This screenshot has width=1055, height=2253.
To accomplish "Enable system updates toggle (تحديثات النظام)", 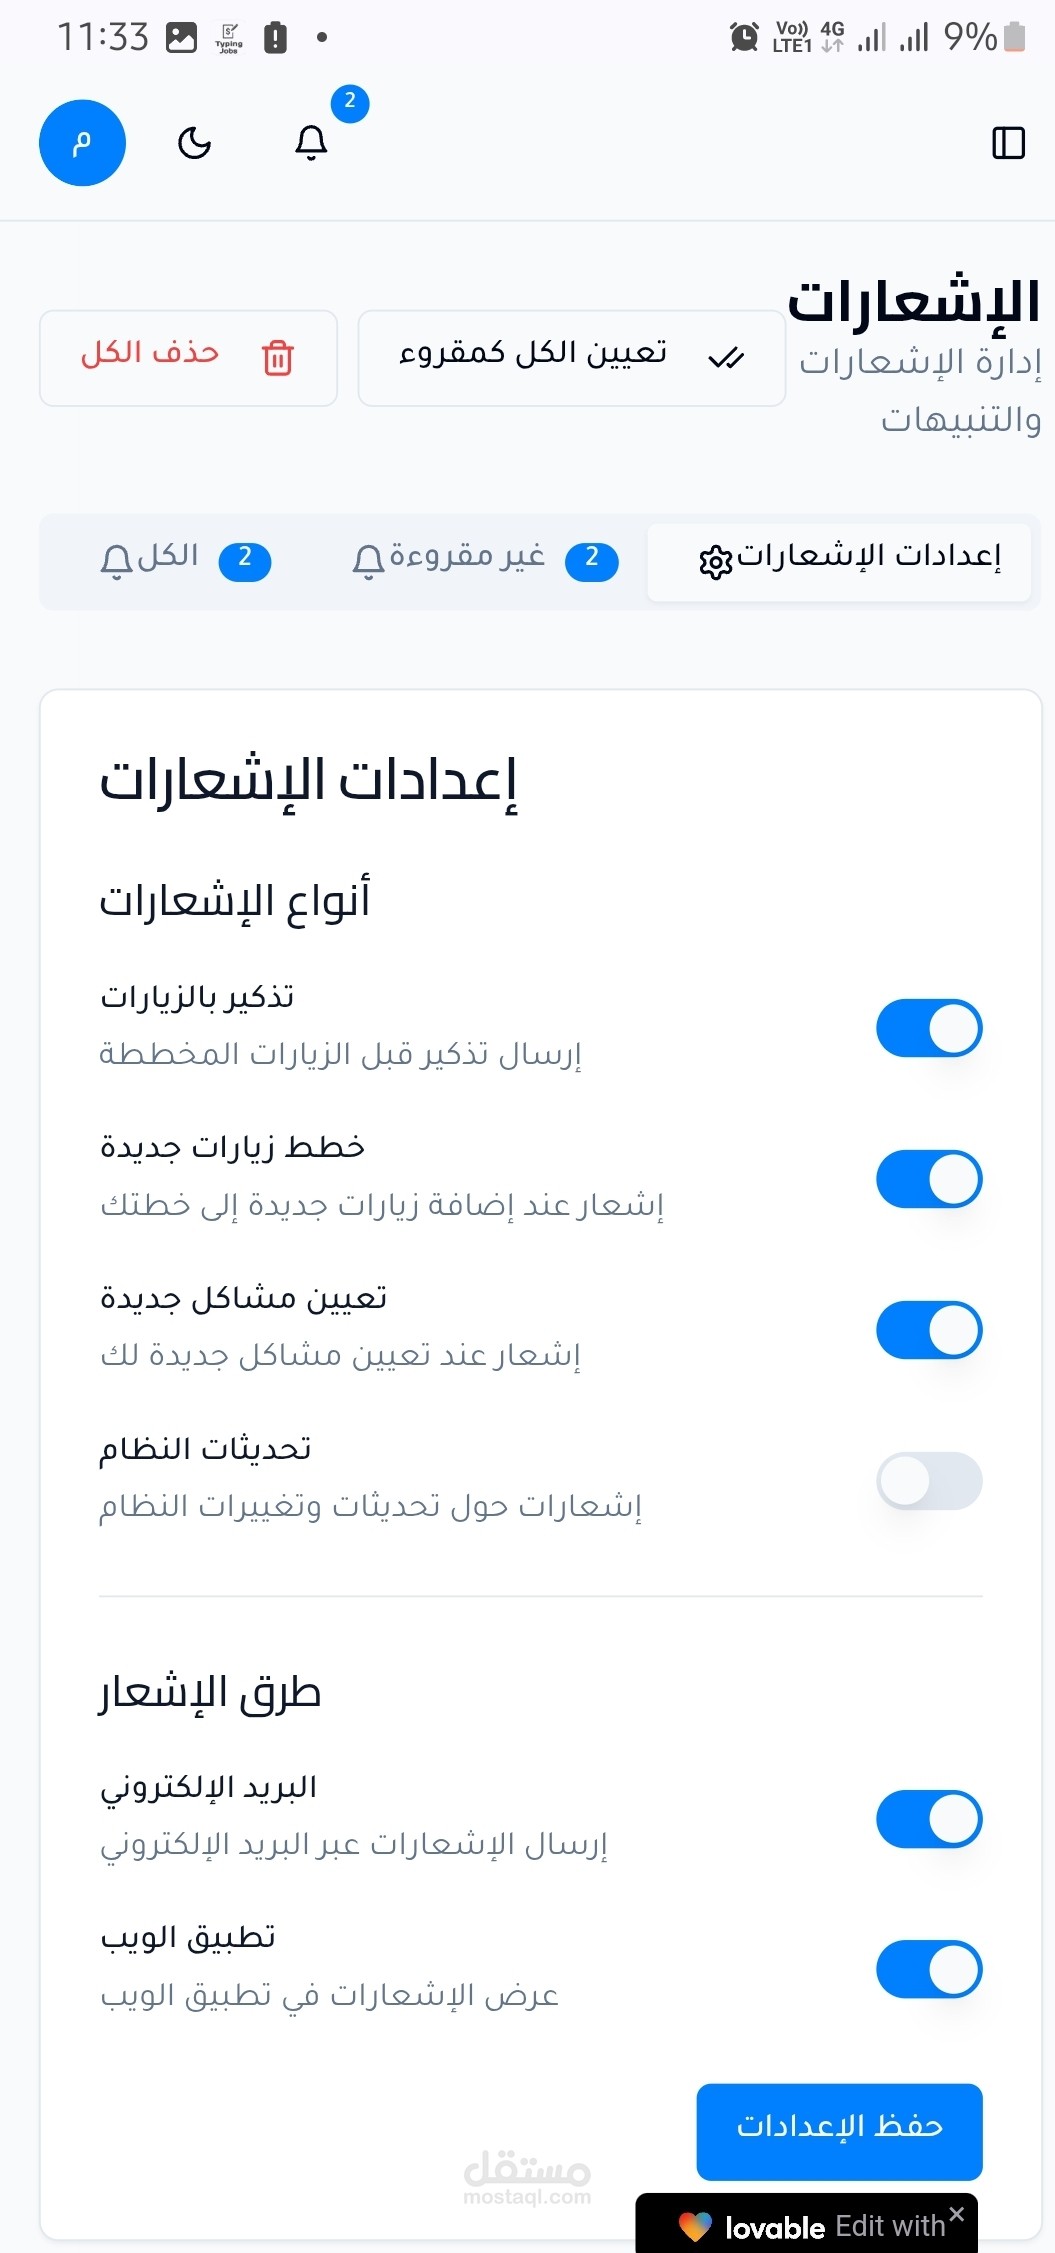I will click(x=929, y=1481).
